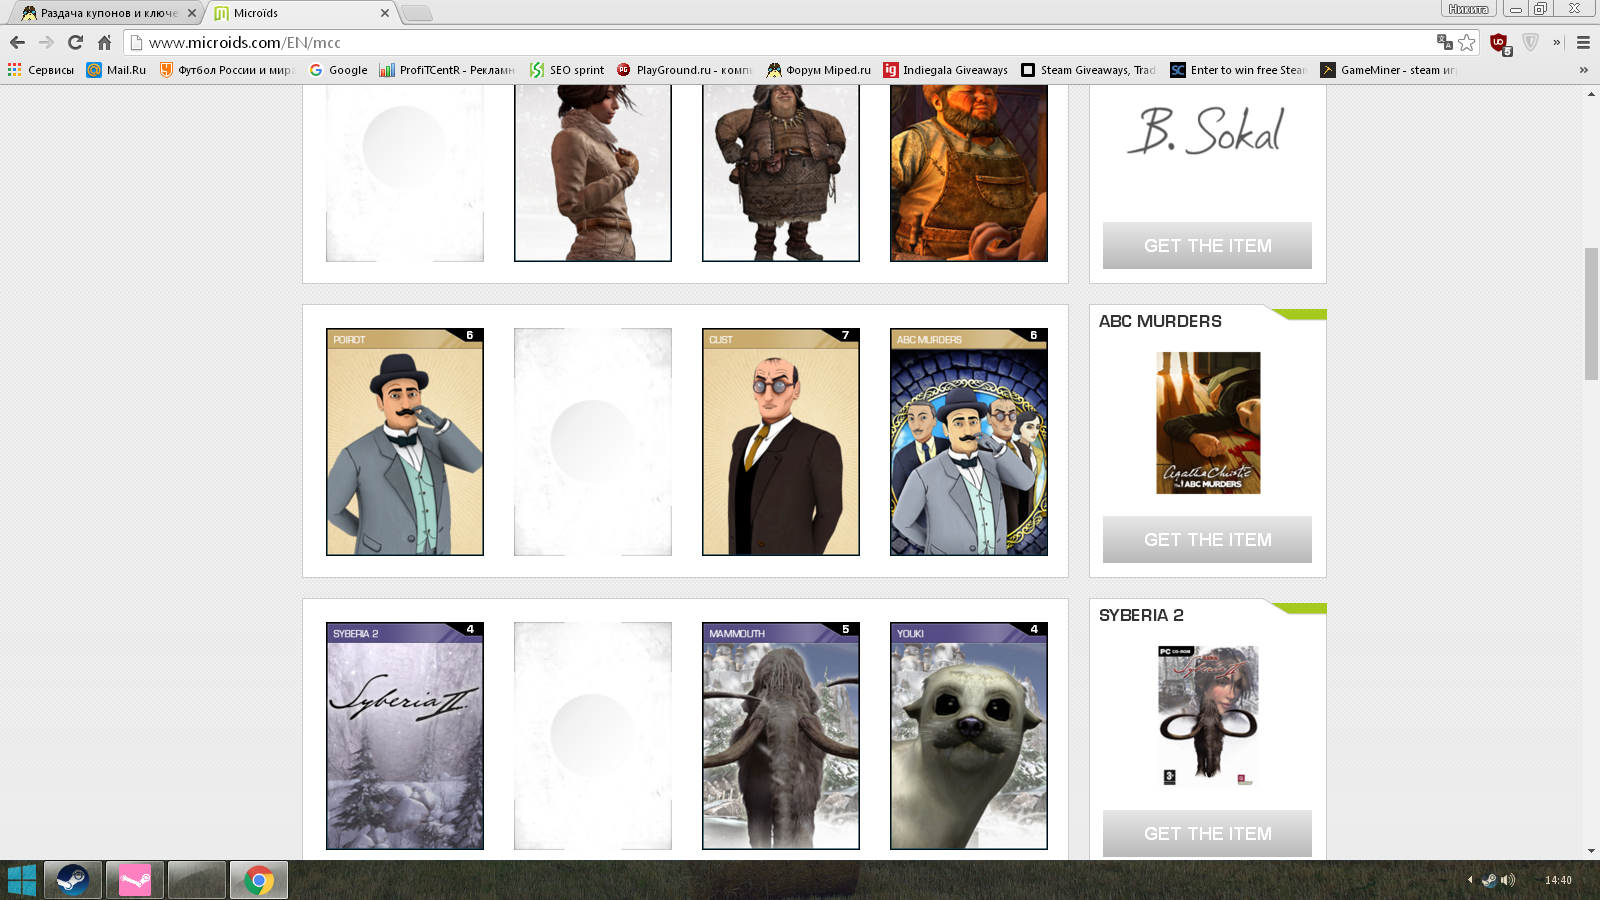
Task: Open the SEO sprint bookmark
Action: coord(567,70)
